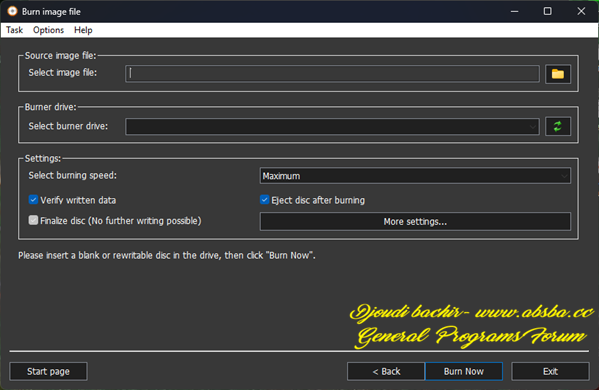
Task: Browse for image file with folder icon
Action: [x=558, y=74]
